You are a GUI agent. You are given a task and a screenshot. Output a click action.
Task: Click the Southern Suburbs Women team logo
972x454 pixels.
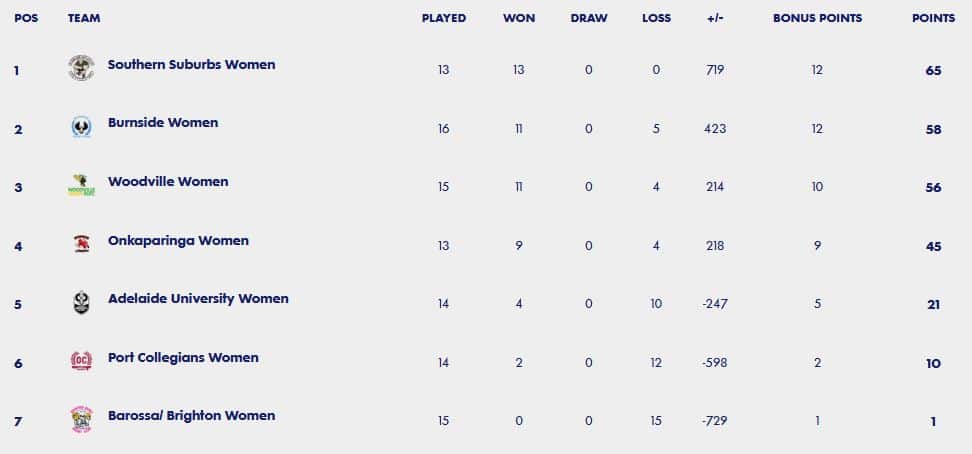point(81,68)
